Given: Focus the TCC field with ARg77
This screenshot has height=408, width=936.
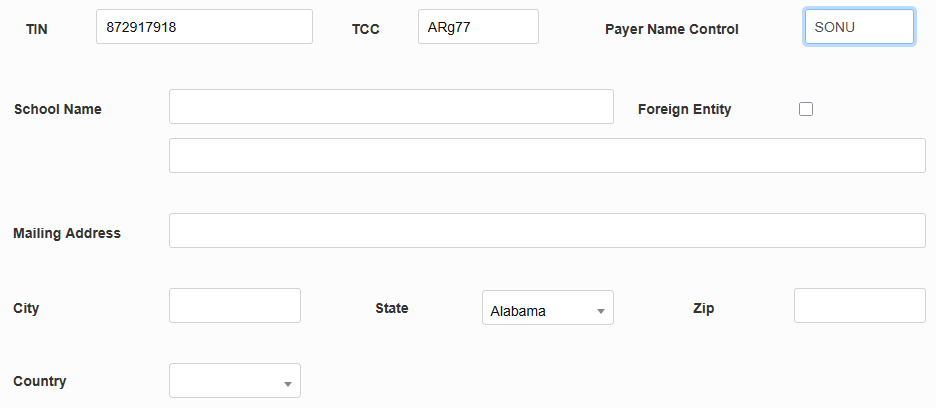Looking at the screenshot, I should pyautogui.click(x=478, y=27).
